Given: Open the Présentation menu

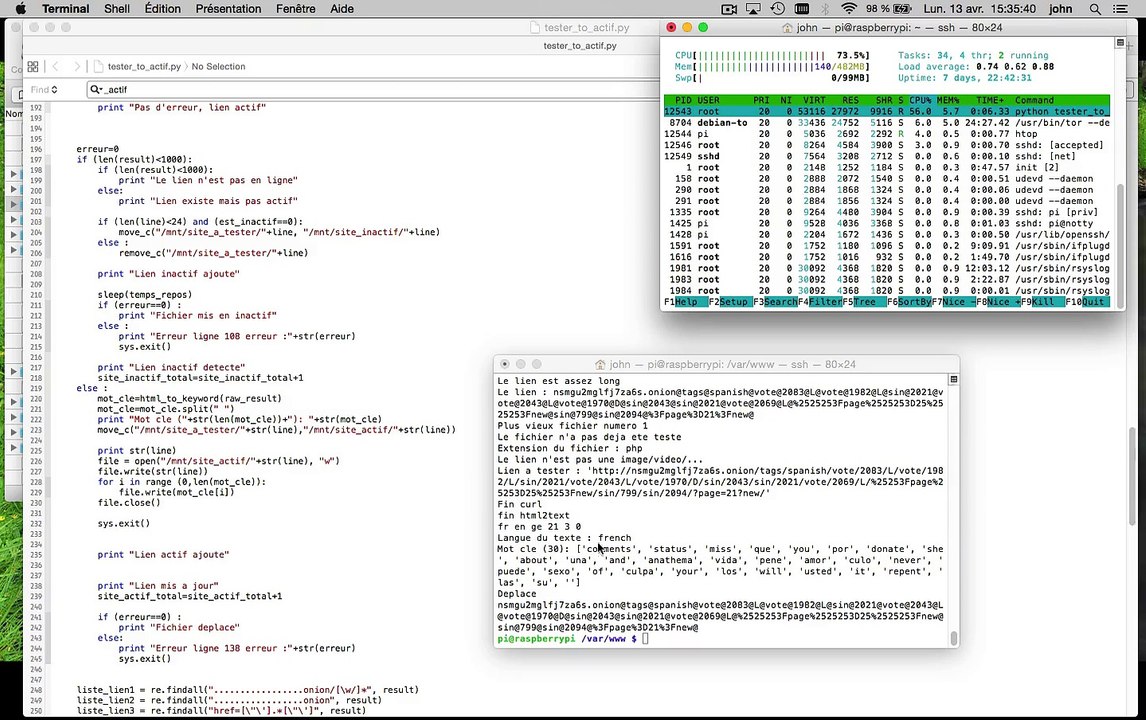Looking at the screenshot, I should click(228, 9).
